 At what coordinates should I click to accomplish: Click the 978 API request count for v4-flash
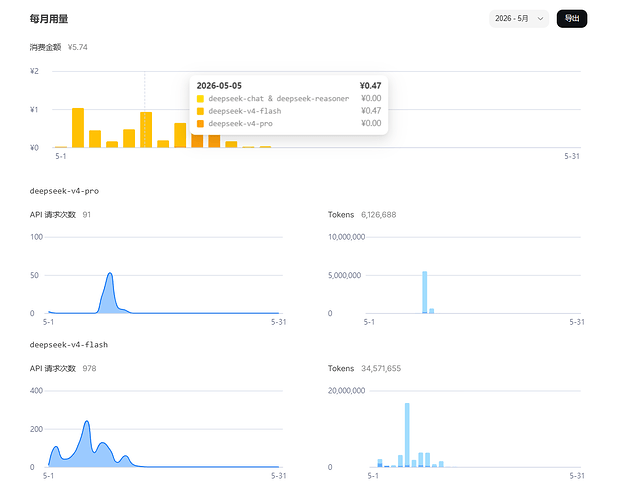89,368
